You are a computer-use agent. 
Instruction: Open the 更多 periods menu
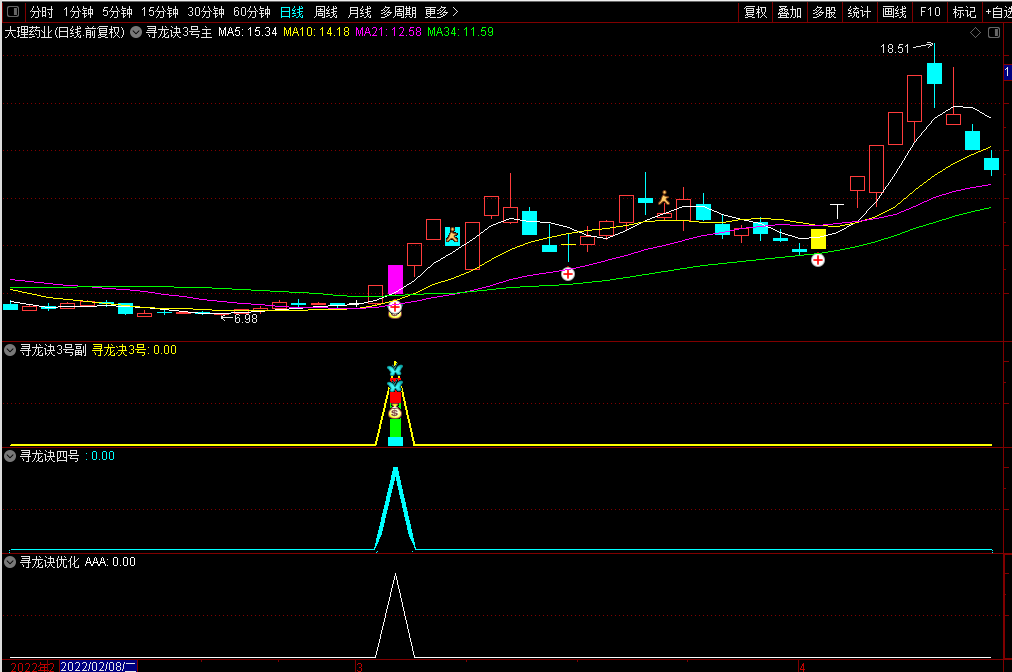(x=441, y=12)
